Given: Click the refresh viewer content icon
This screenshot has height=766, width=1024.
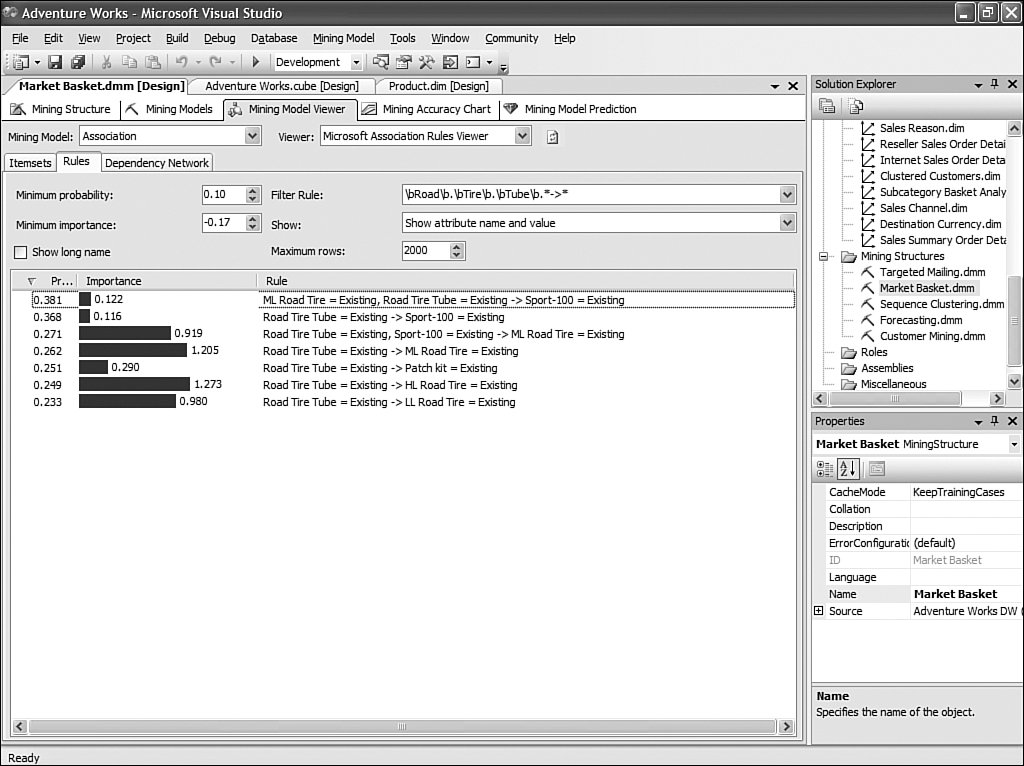Looking at the screenshot, I should tap(552, 137).
